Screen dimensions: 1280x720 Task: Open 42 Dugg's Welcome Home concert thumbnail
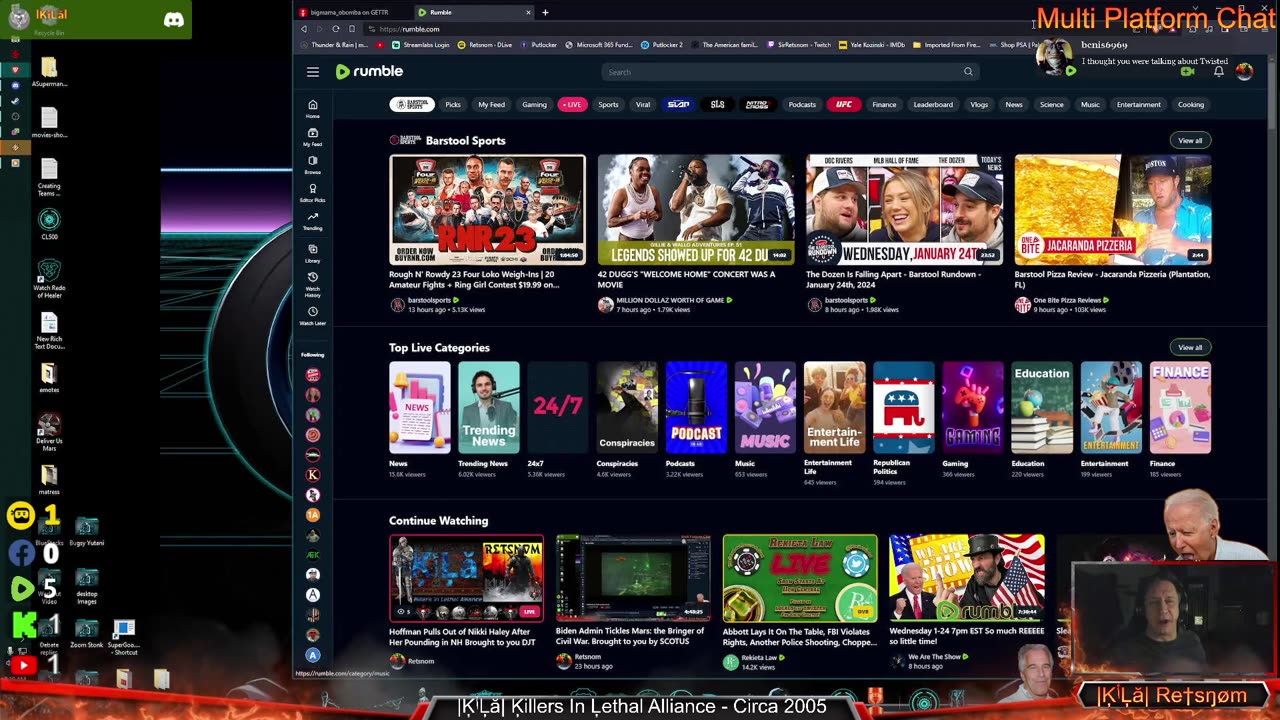[x=696, y=209]
